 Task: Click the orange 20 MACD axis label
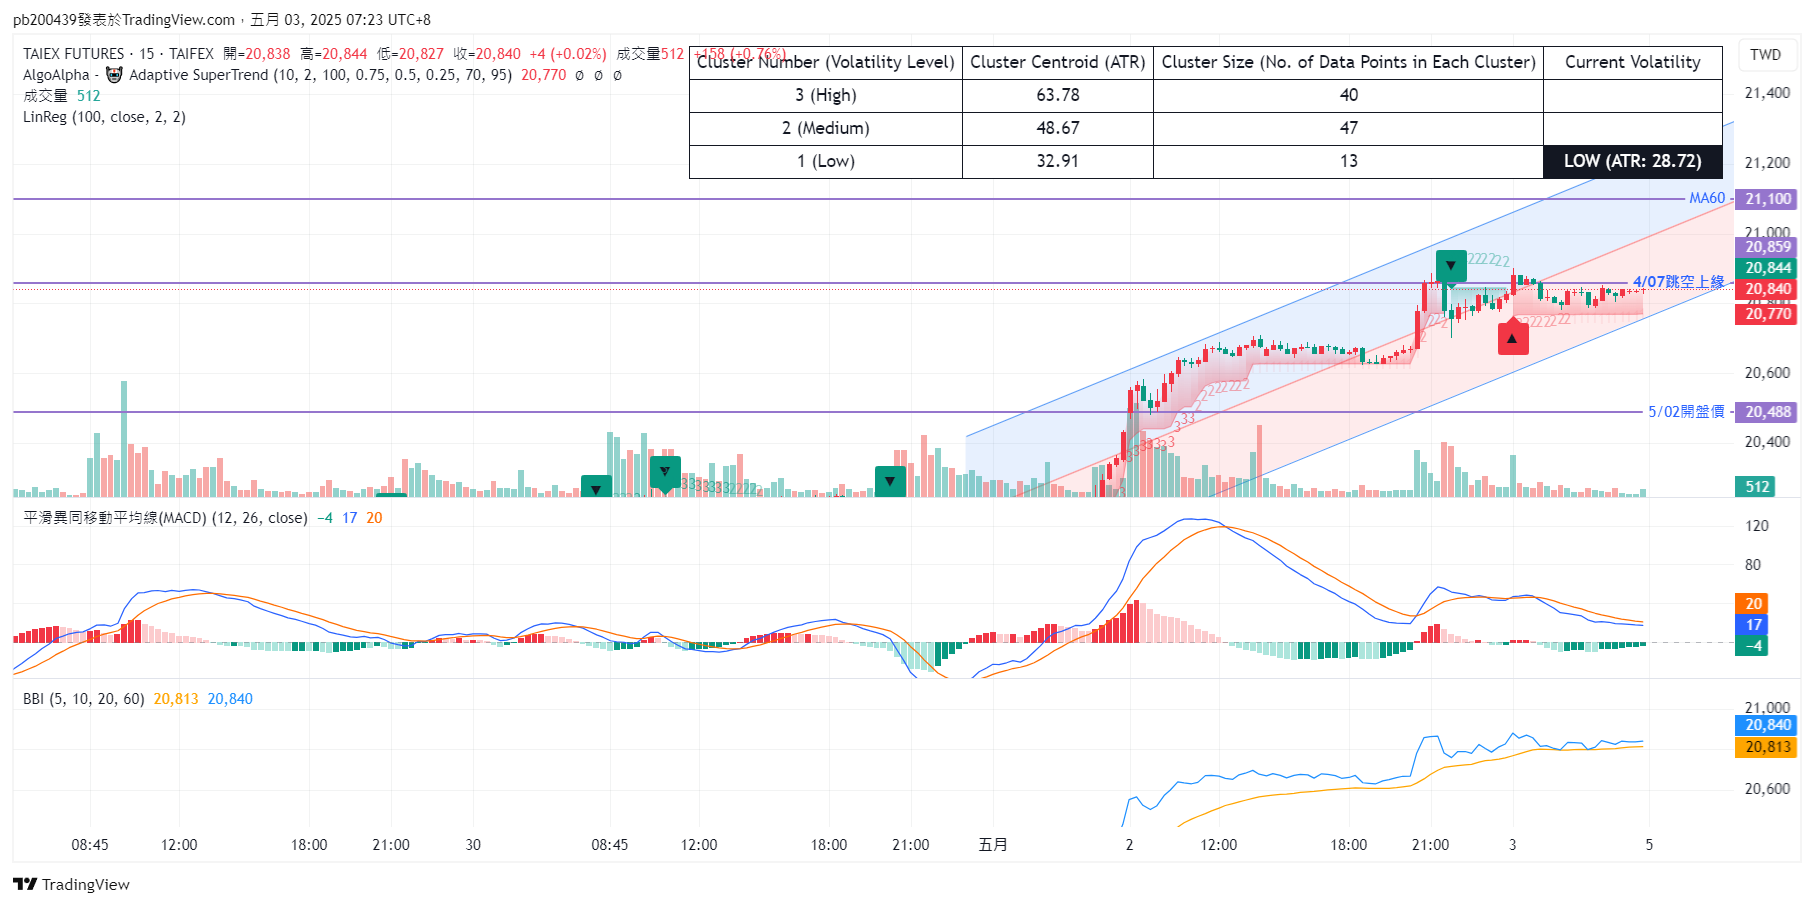(x=1752, y=604)
